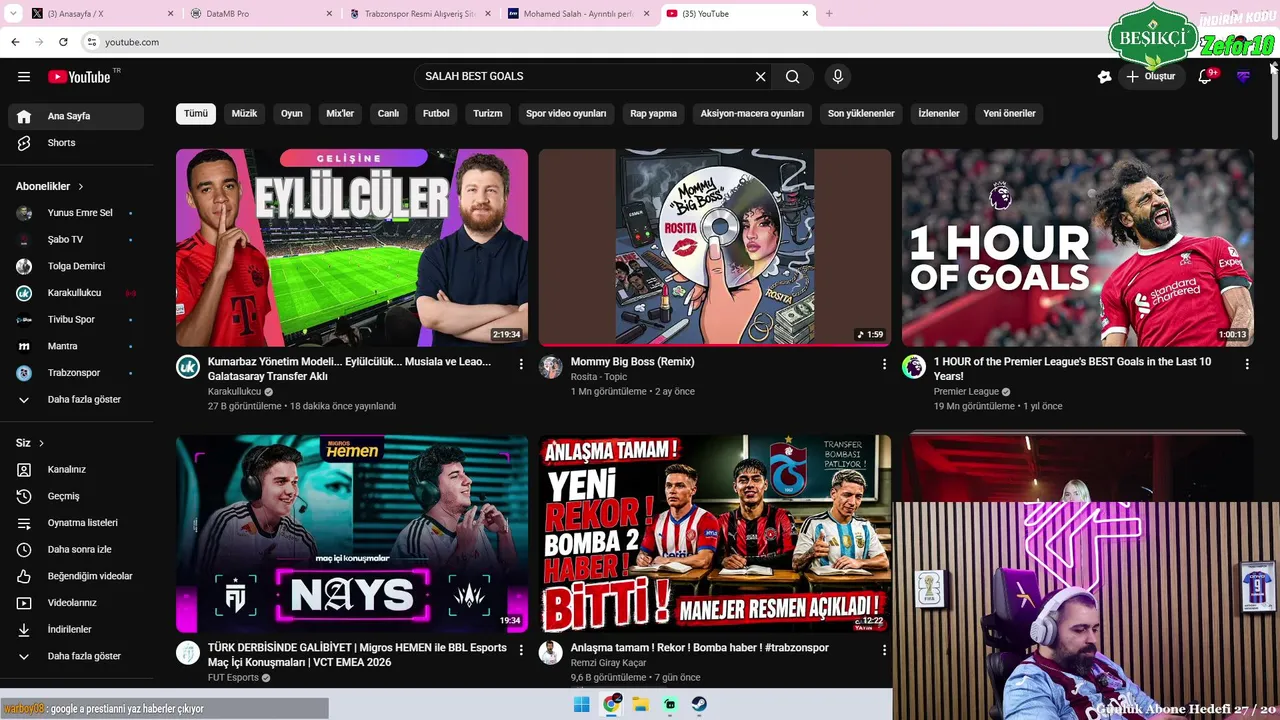Screen dimensions: 1280x720
Task: Open Steam from the taskbar
Action: pos(700,705)
